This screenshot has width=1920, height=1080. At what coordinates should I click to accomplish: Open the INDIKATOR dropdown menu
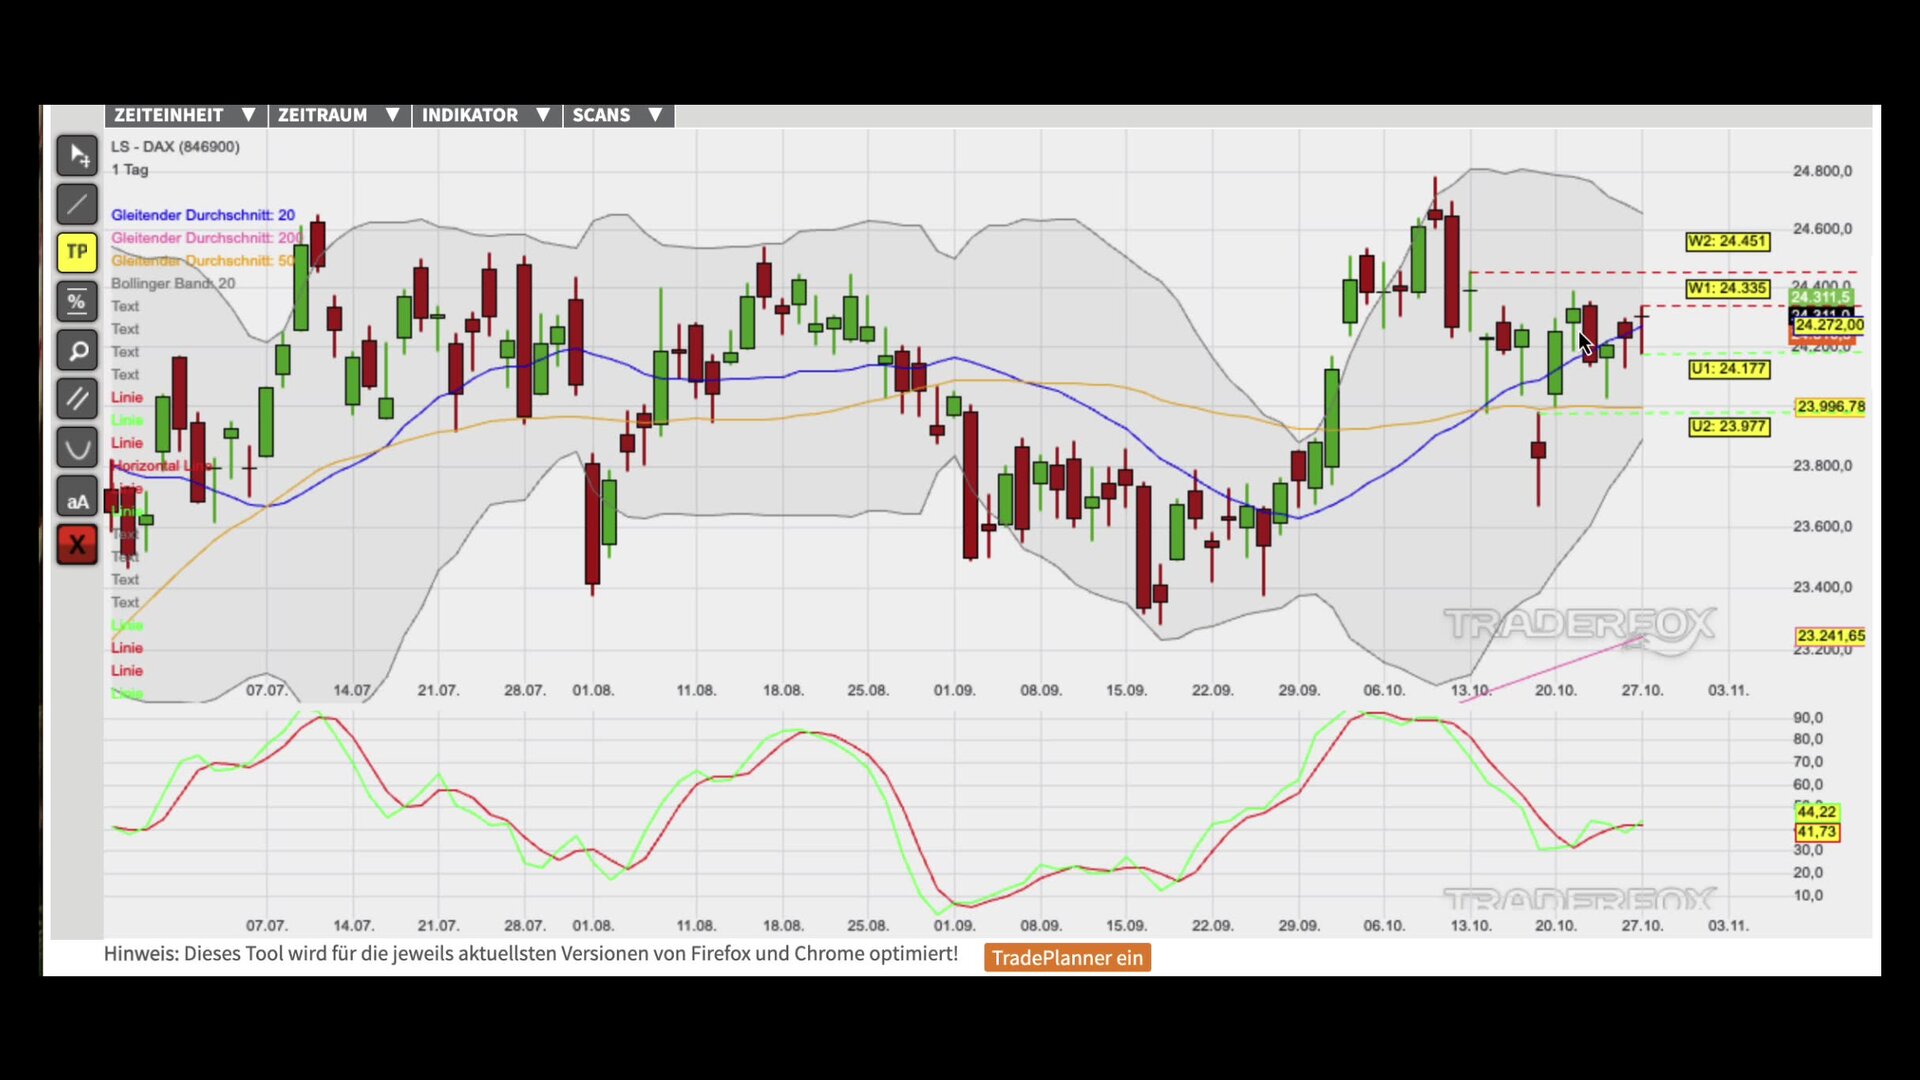click(486, 115)
